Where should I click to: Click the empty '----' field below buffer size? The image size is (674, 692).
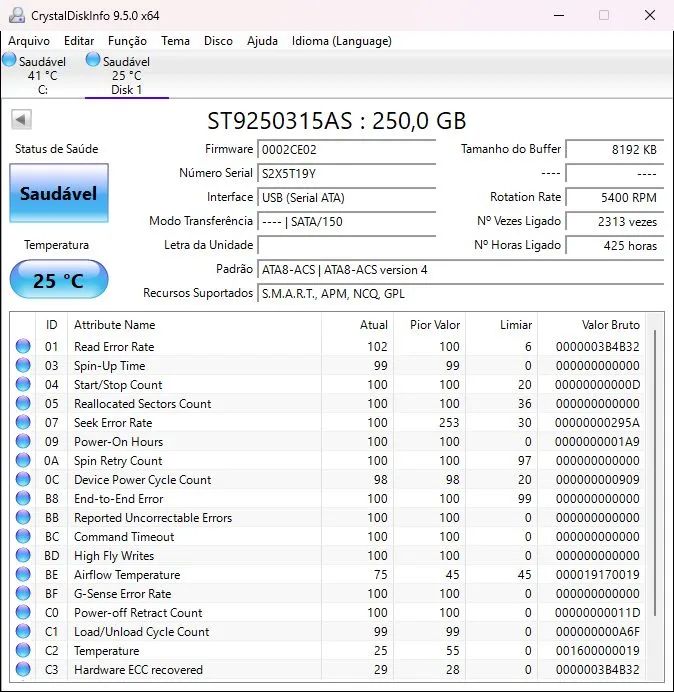[x=614, y=173]
